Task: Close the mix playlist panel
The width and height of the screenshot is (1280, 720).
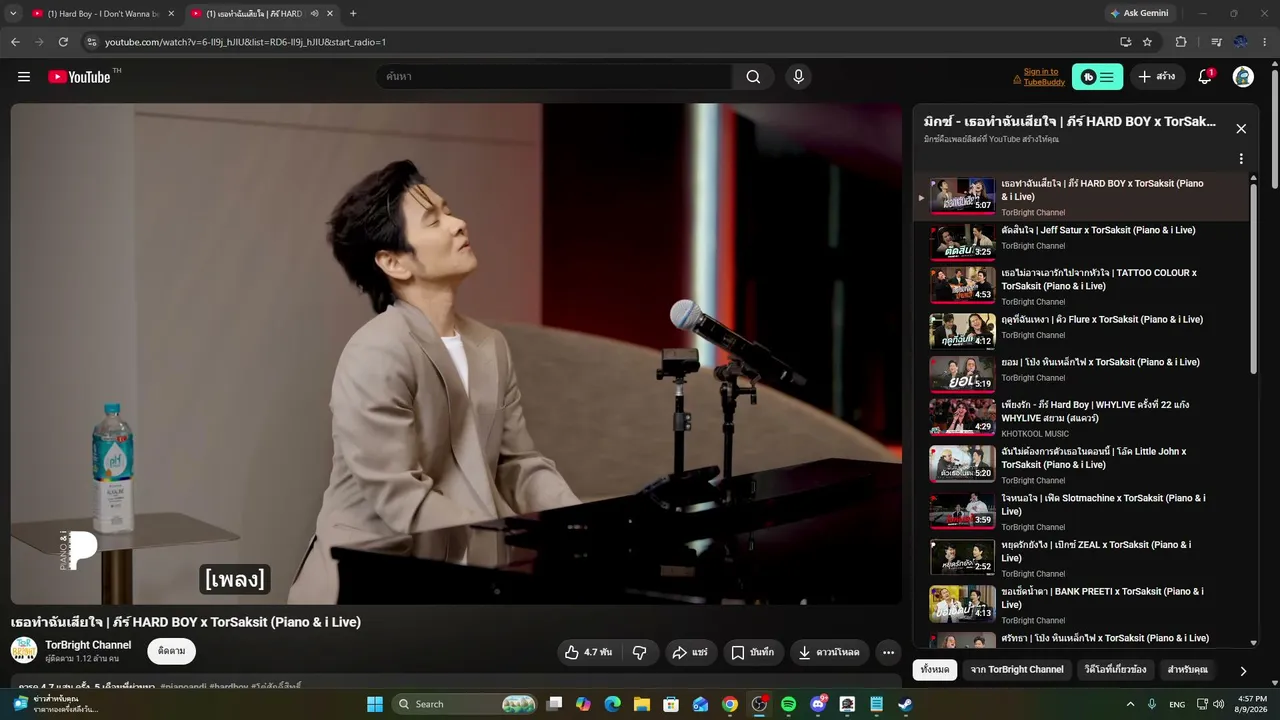Action: click(x=1241, y=128)
